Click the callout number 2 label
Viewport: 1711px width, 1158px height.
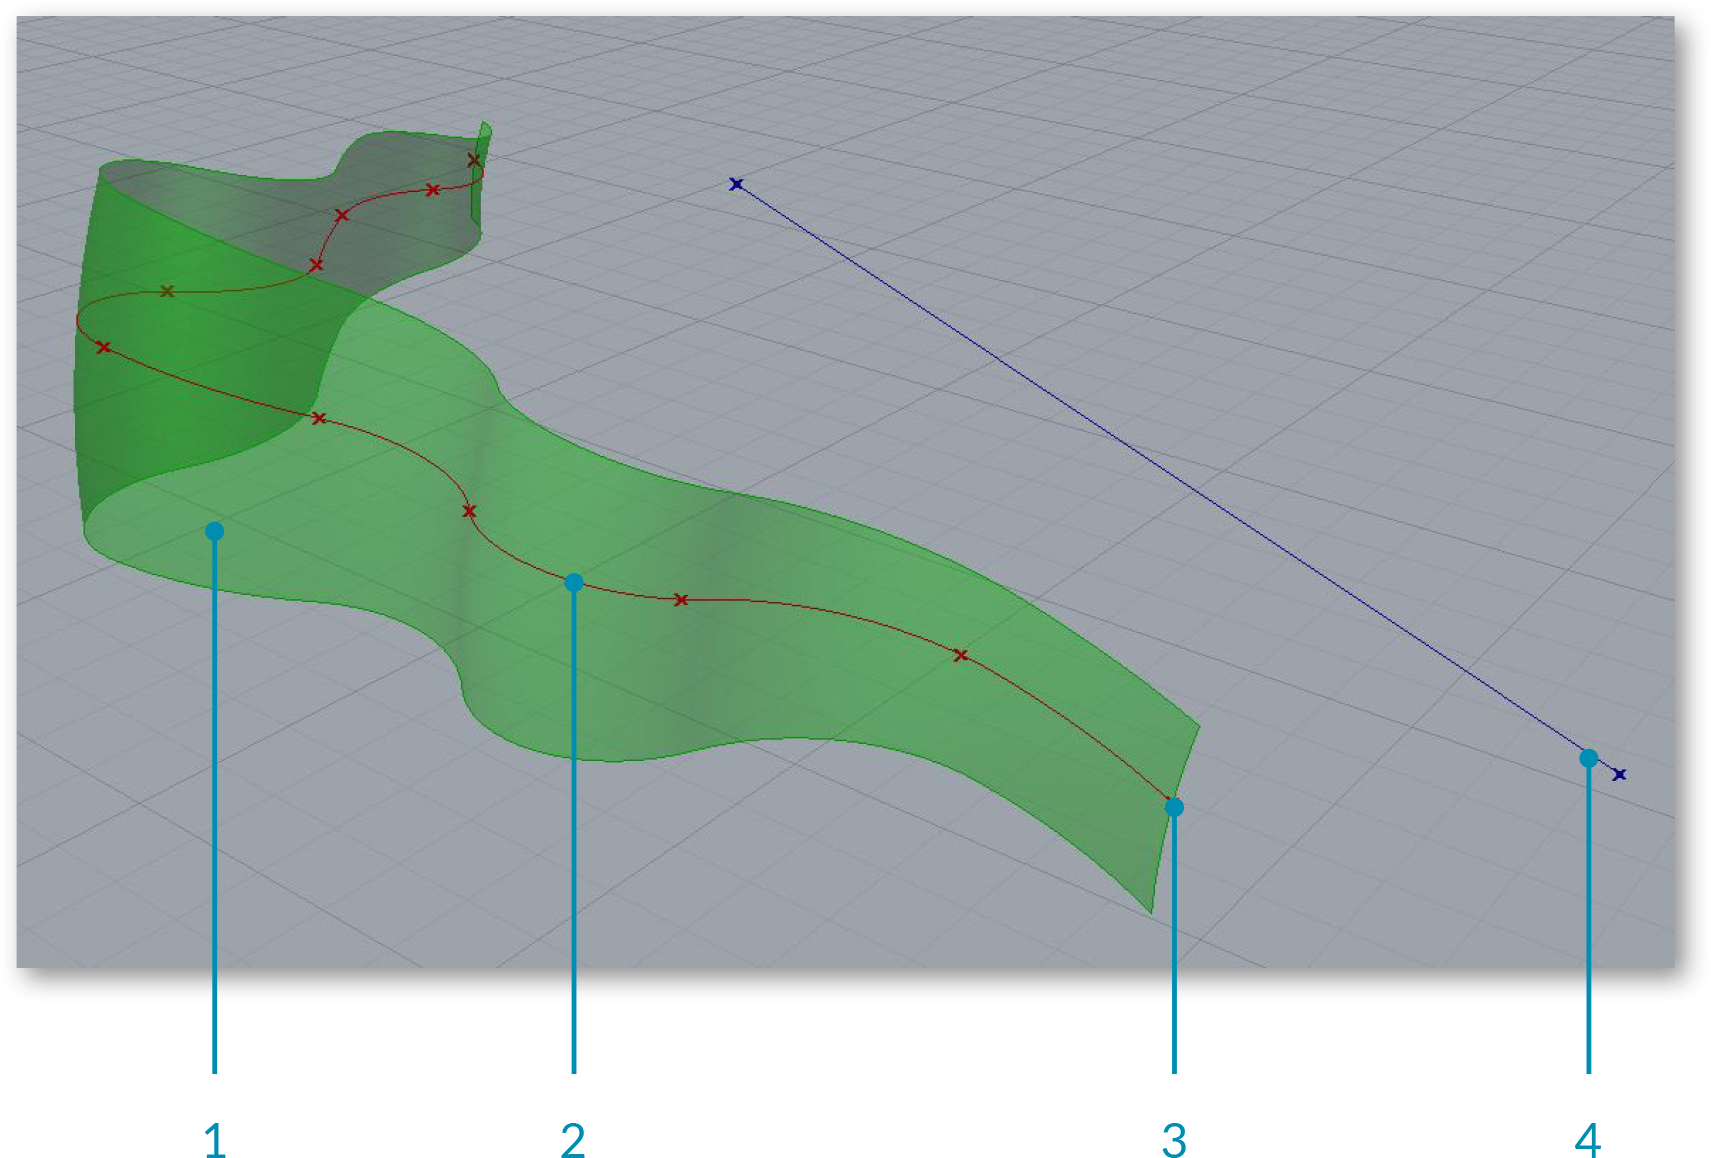click(572, 1139)
